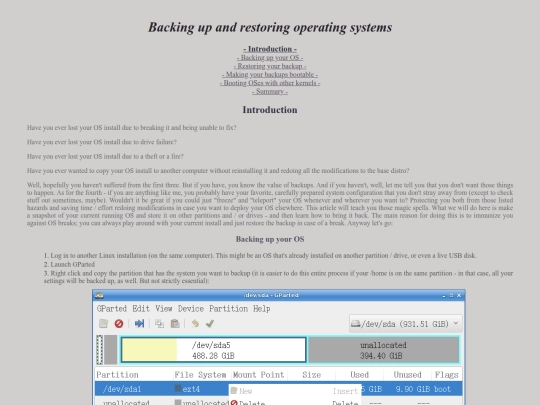Click the page title Backing up and restoring operating systems

pos(270,27)
